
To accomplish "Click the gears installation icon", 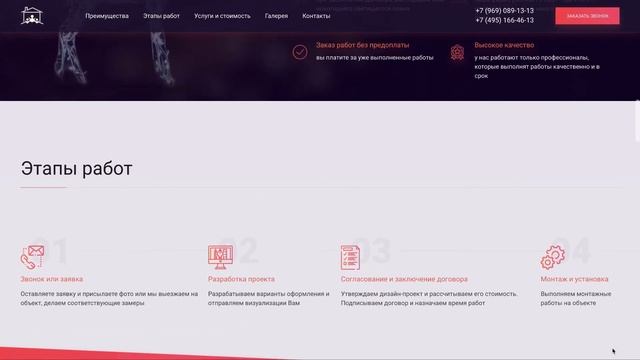I will 553,257.
